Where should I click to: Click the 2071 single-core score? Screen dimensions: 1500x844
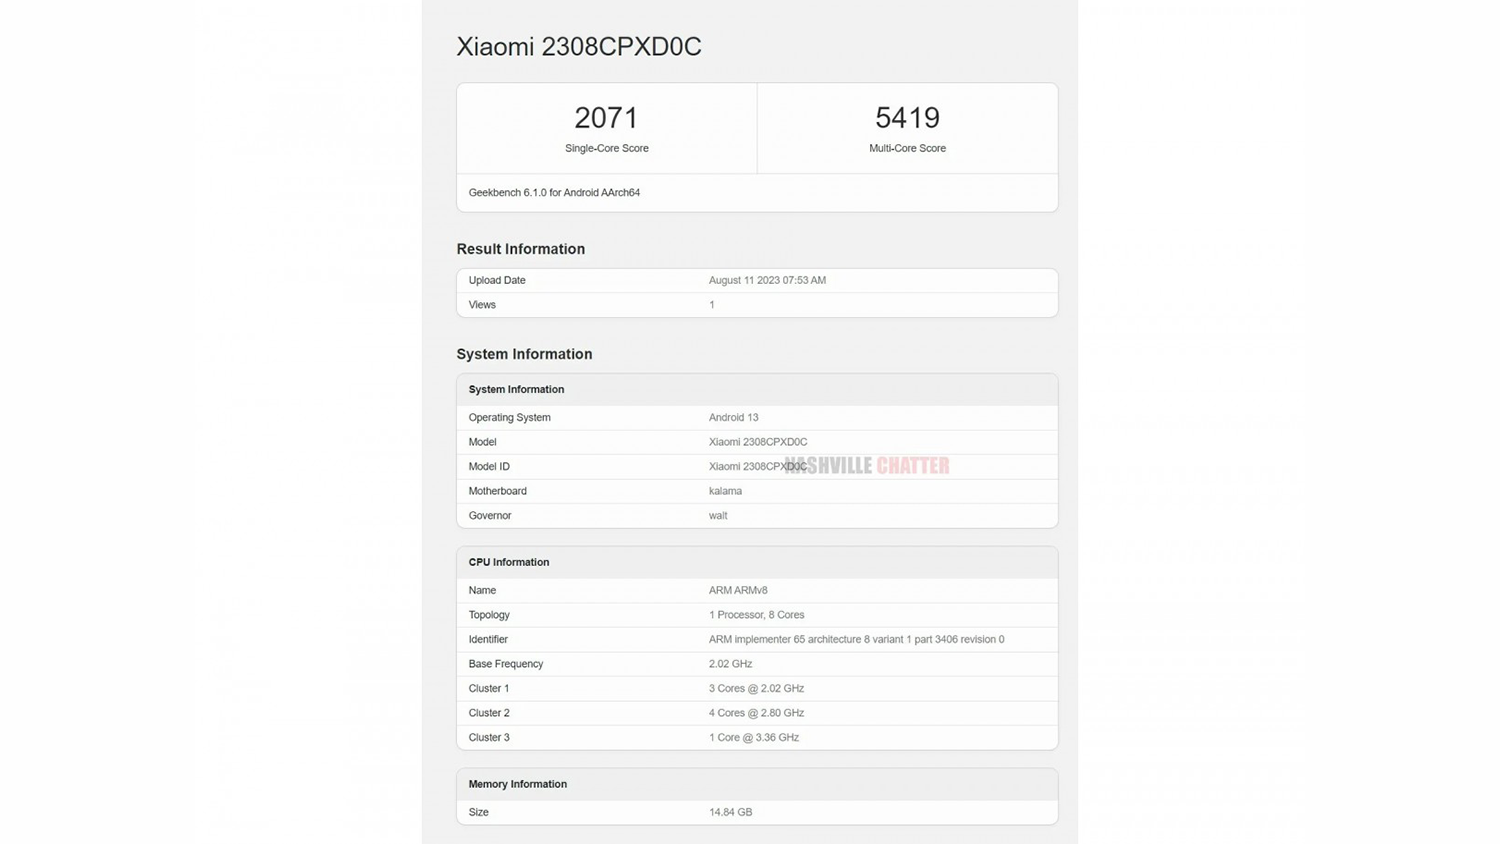[x=606, y=118]
